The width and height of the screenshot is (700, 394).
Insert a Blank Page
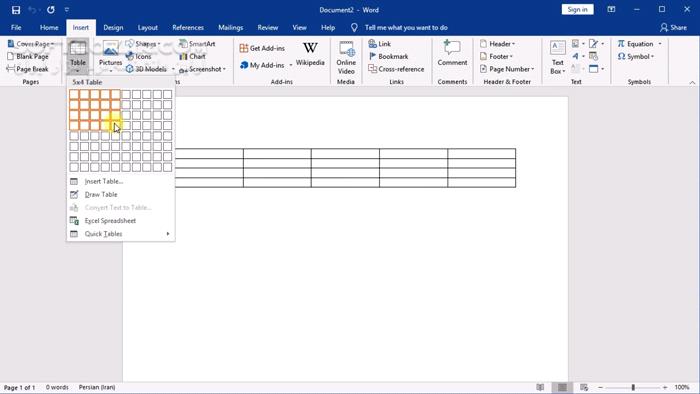28,57
